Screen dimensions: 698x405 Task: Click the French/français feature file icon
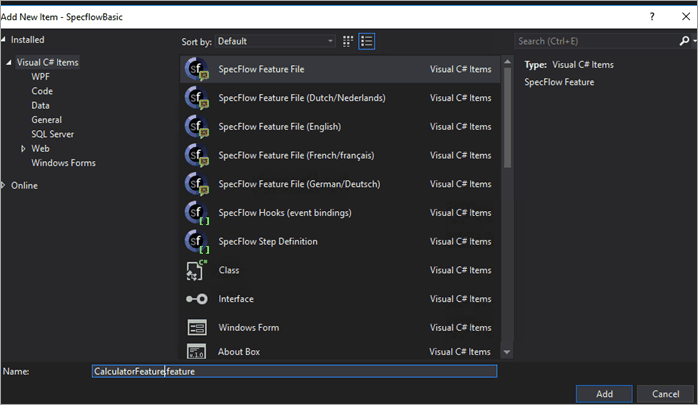tap(197, 155)
